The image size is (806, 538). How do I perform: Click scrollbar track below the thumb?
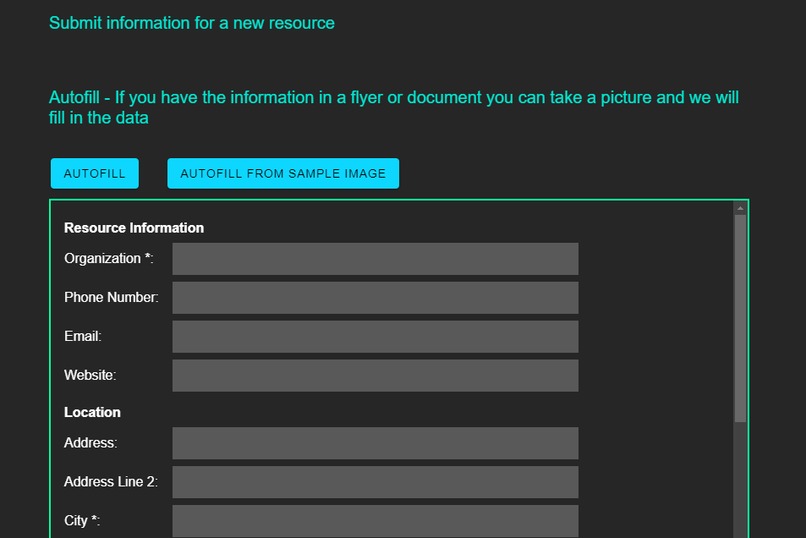click(x=740, y=480)
